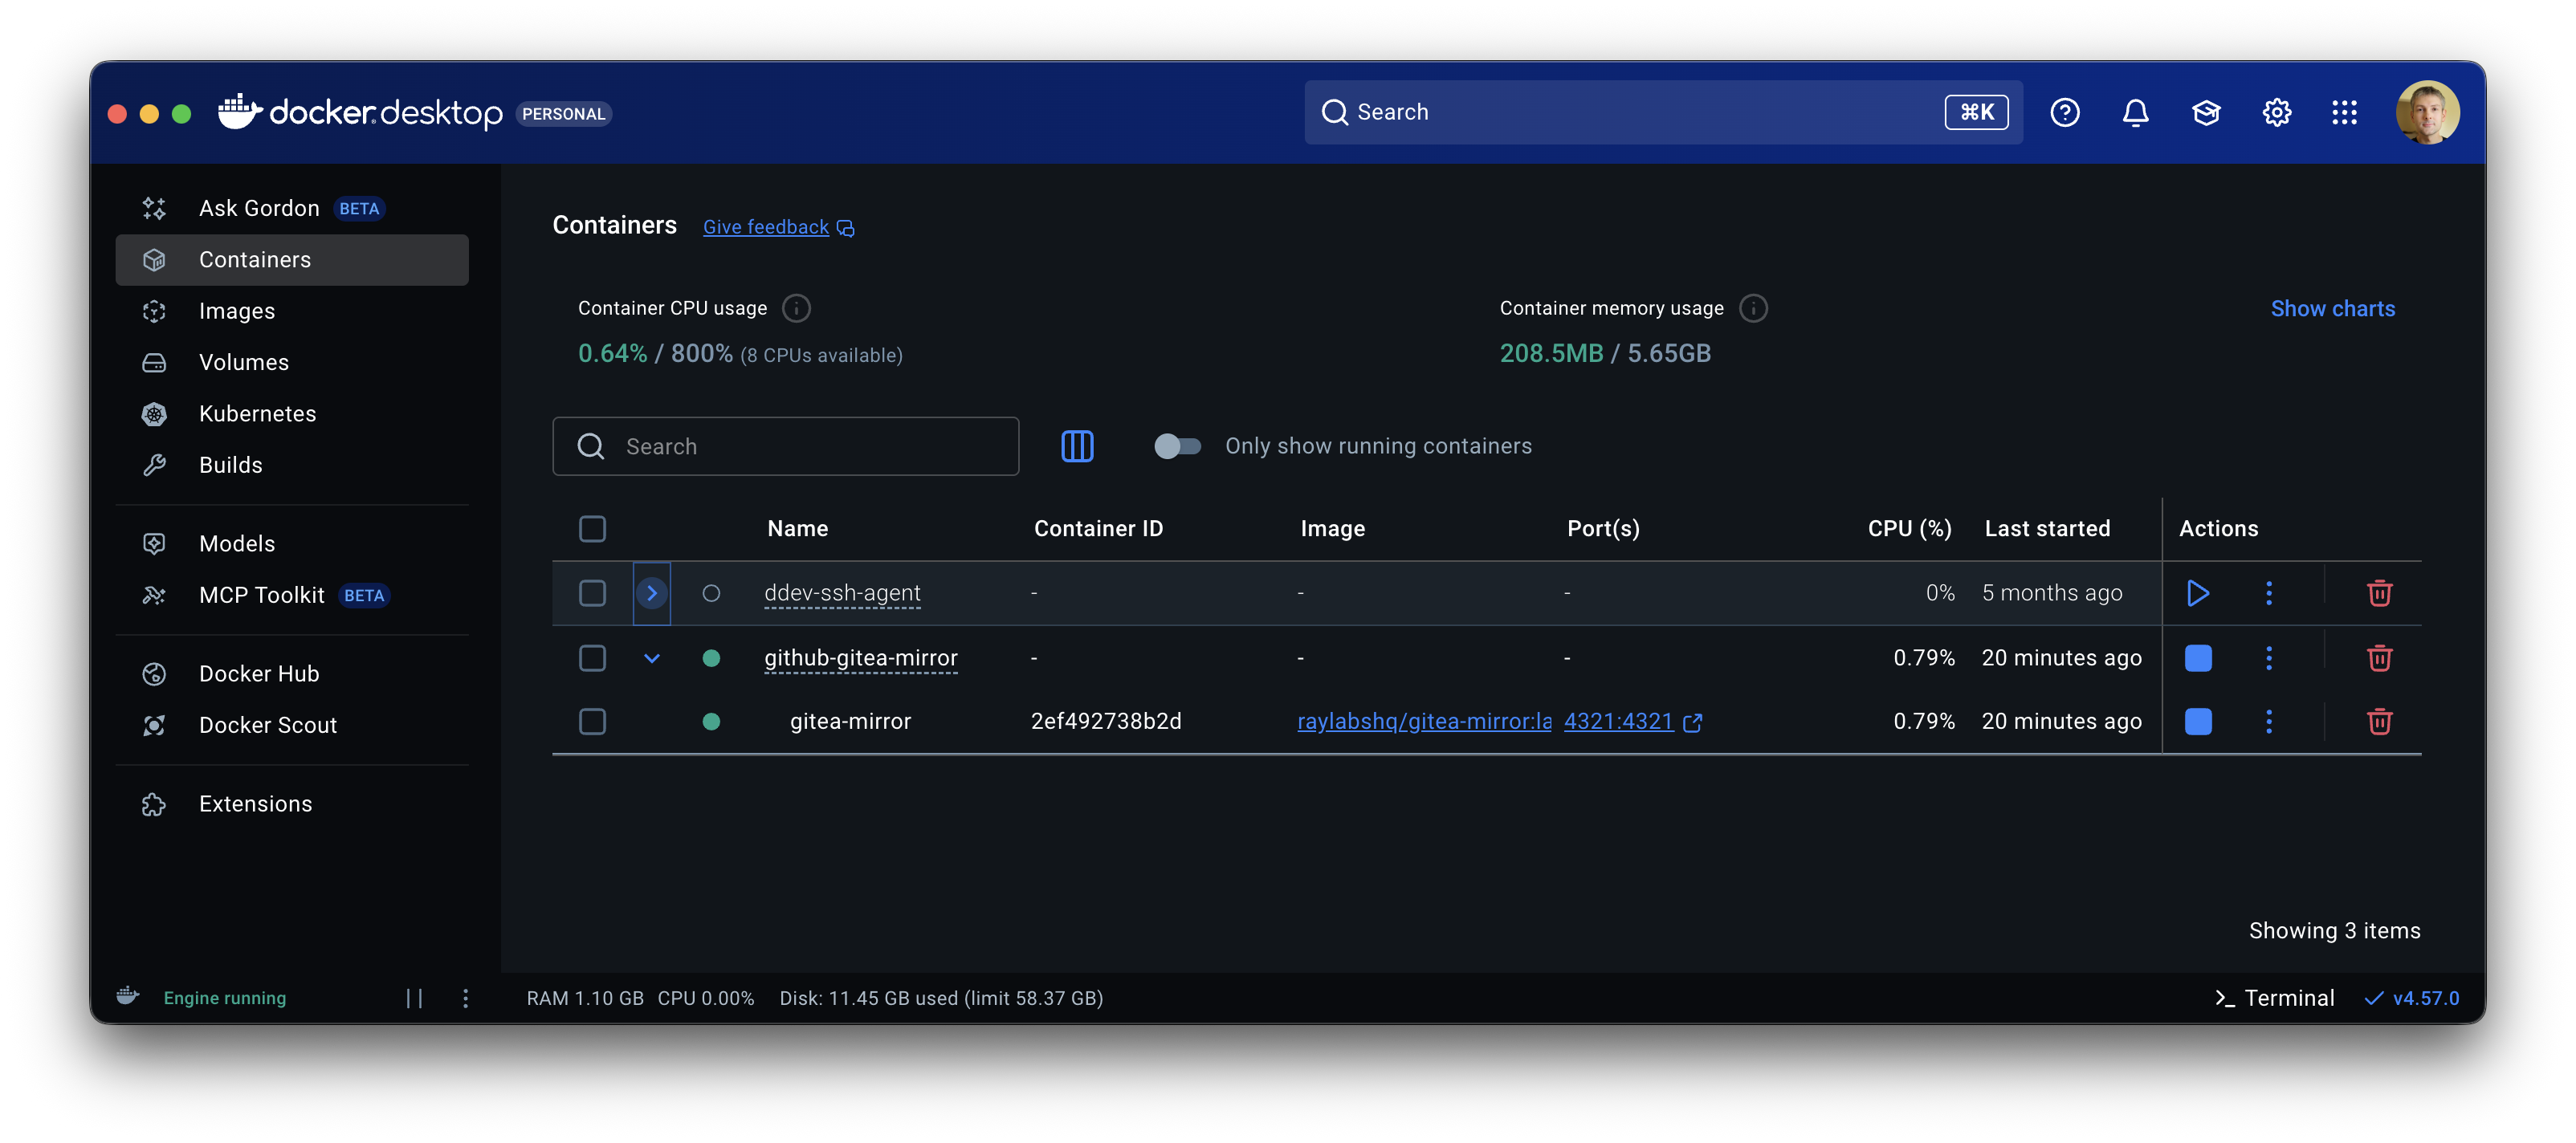Viewport: 2576px width, 1143px height.
Task: Click the Show charts link
Action: (2333, 308)
